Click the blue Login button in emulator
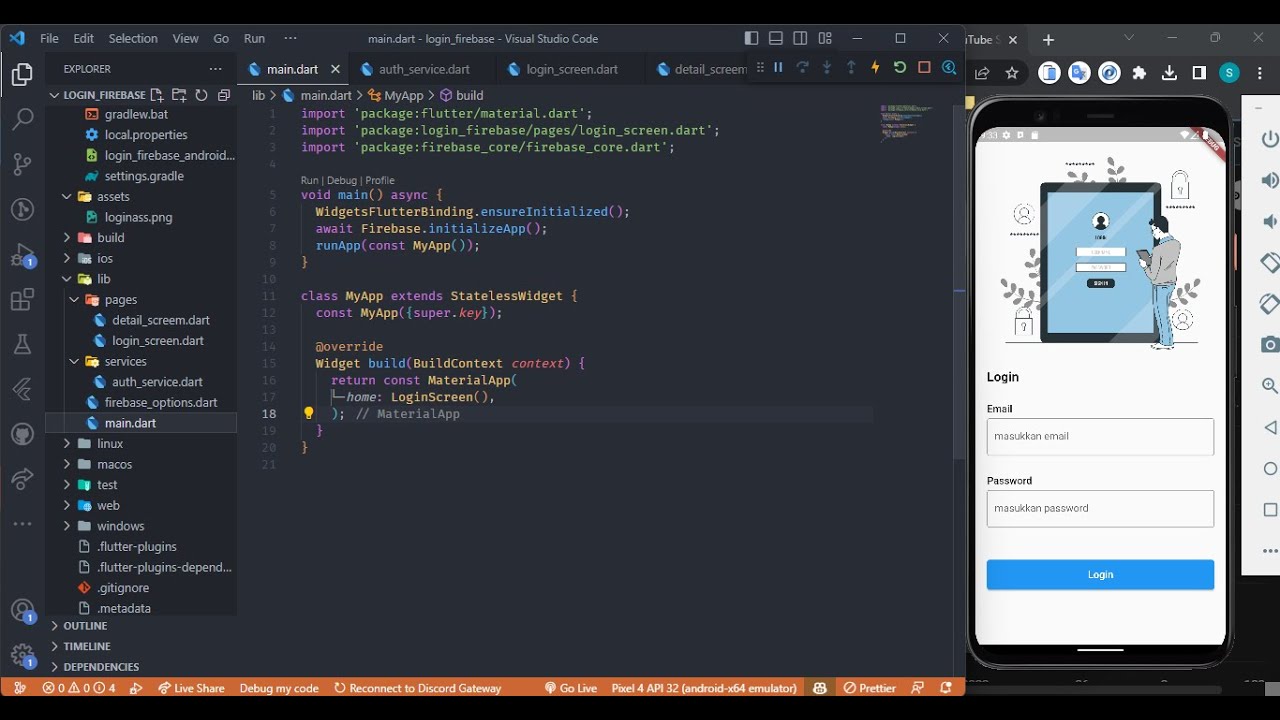This screenshot has height=720, width=1280. coord(1100,575)
